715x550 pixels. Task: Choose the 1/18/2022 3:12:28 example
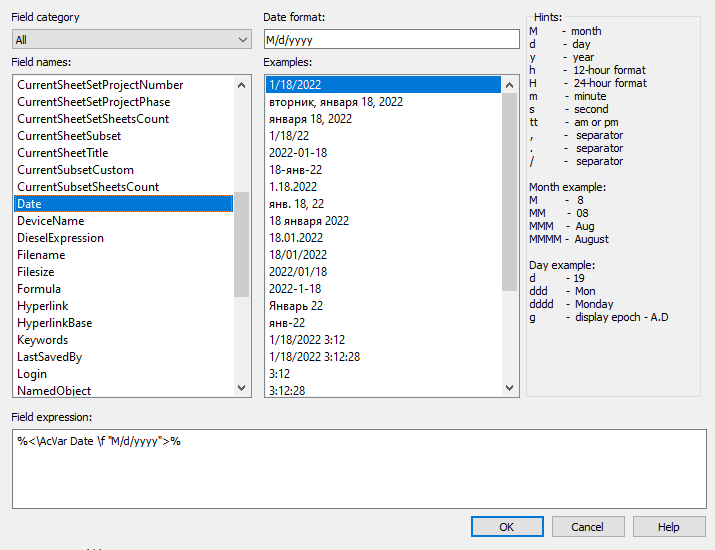coord(314,357)
